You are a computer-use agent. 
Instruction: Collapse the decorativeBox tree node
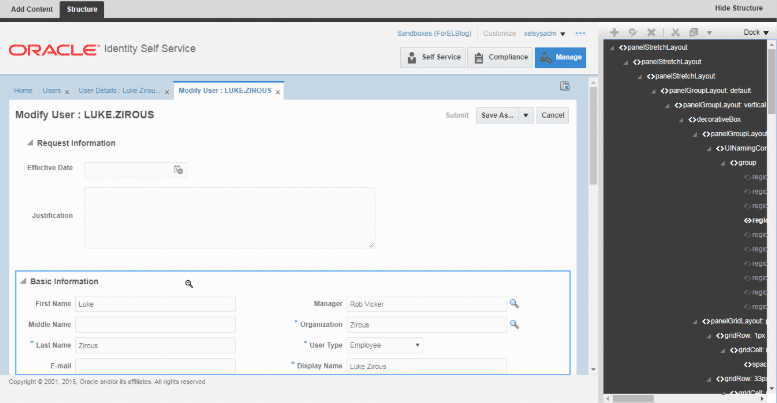point(681,119)
